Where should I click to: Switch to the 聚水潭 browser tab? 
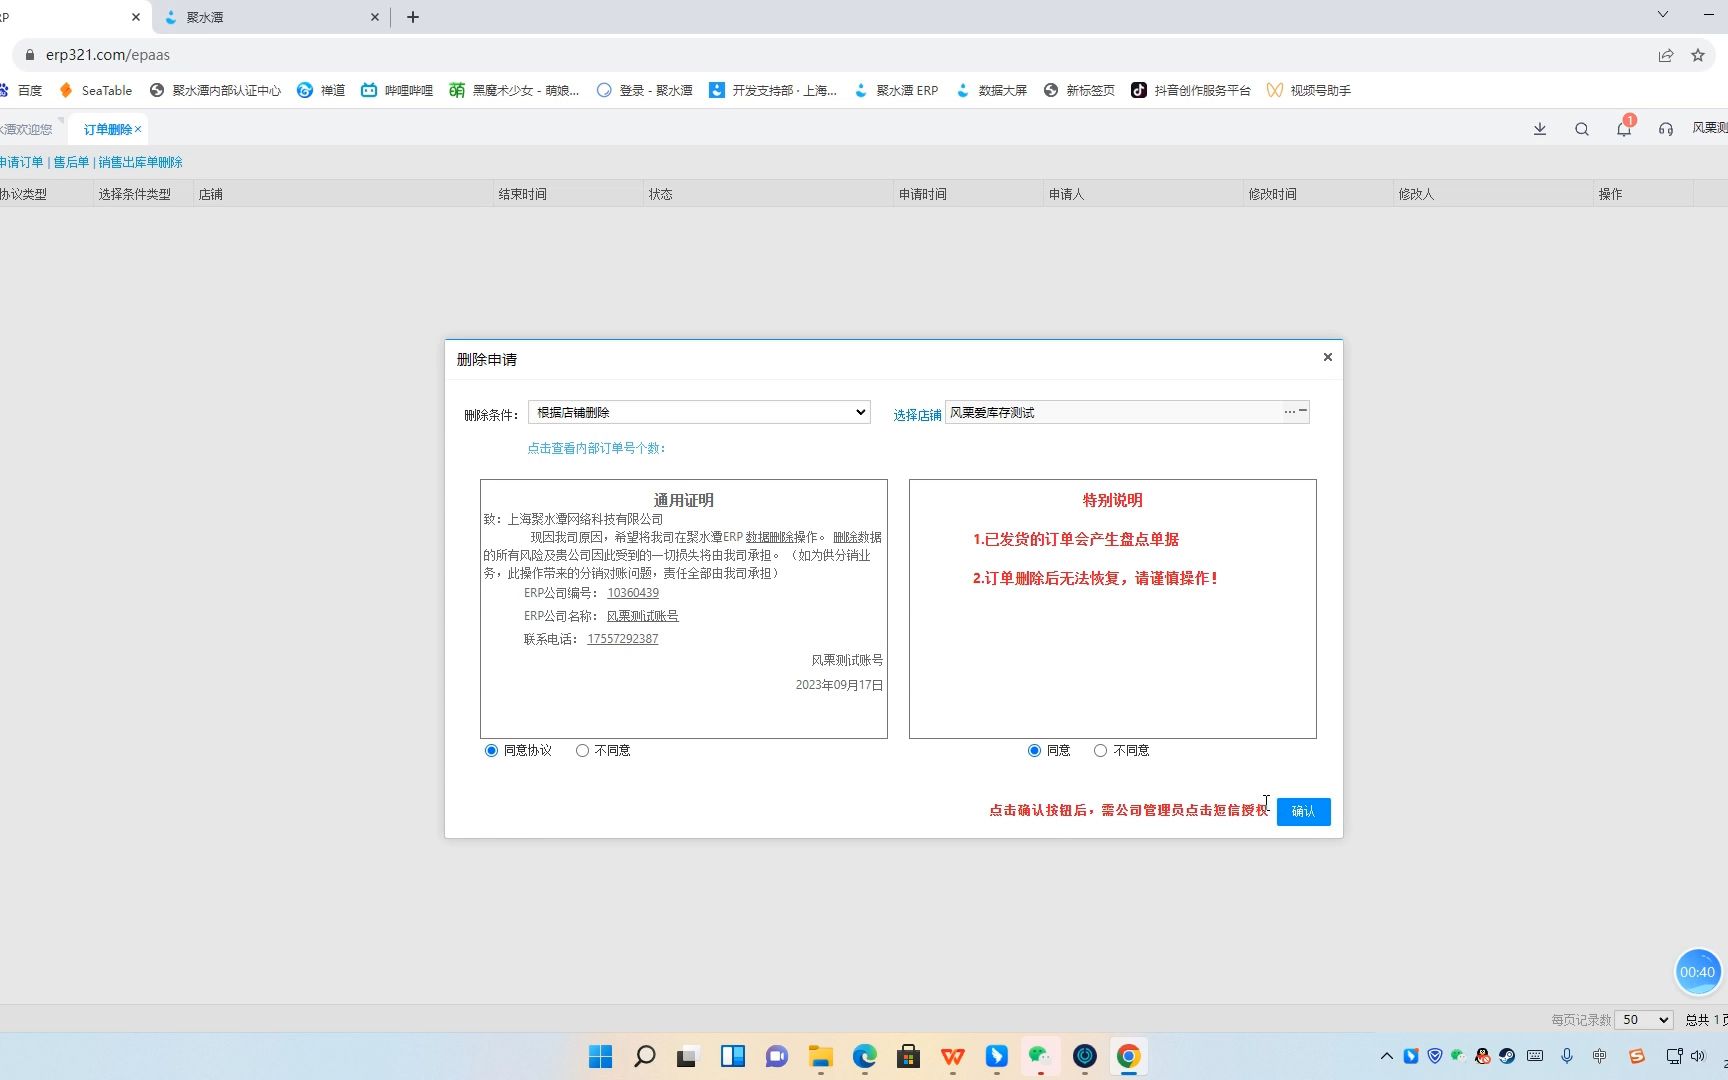click(x=270, y=17)
